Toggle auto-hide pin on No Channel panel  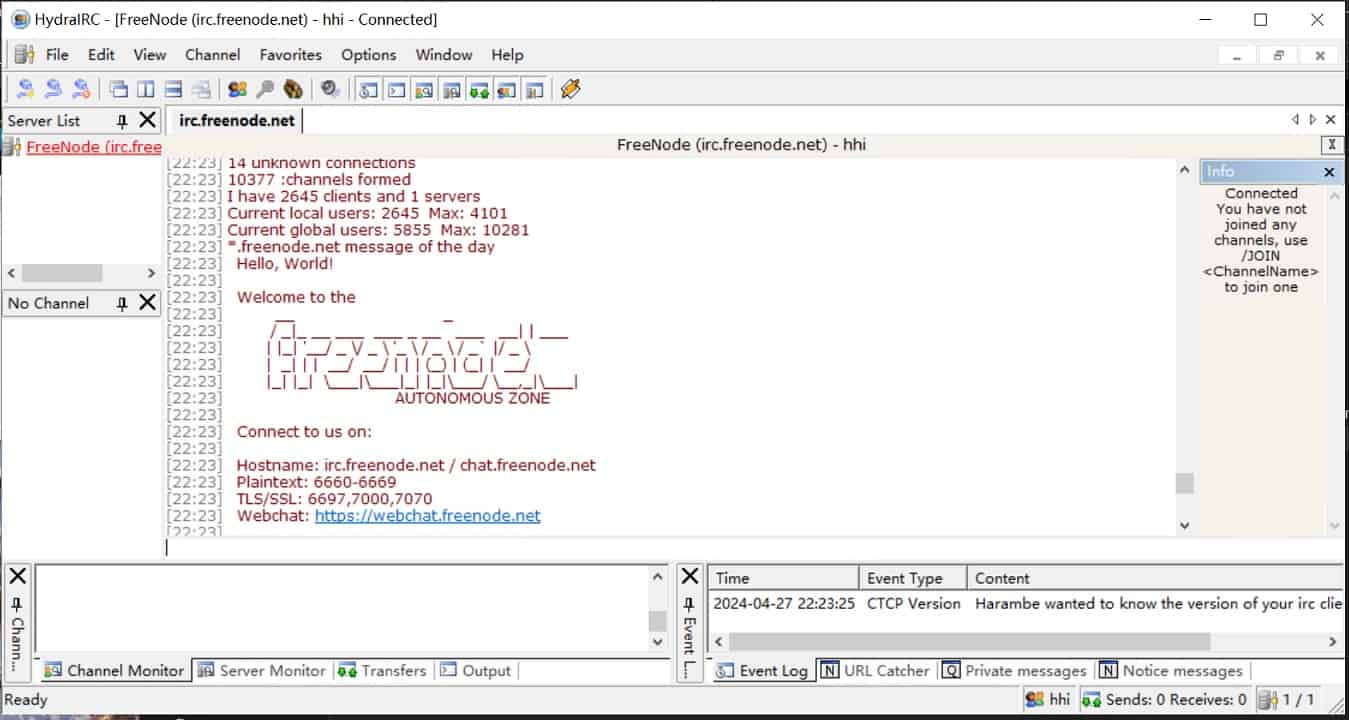(122, 303)
